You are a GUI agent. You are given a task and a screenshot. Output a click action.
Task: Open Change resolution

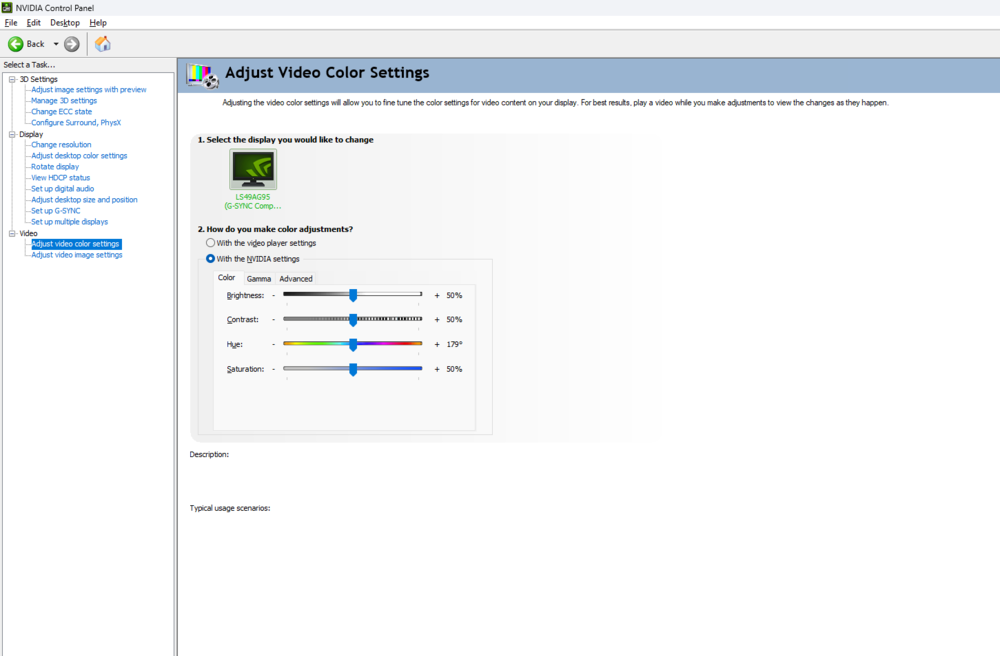[61, 145]
